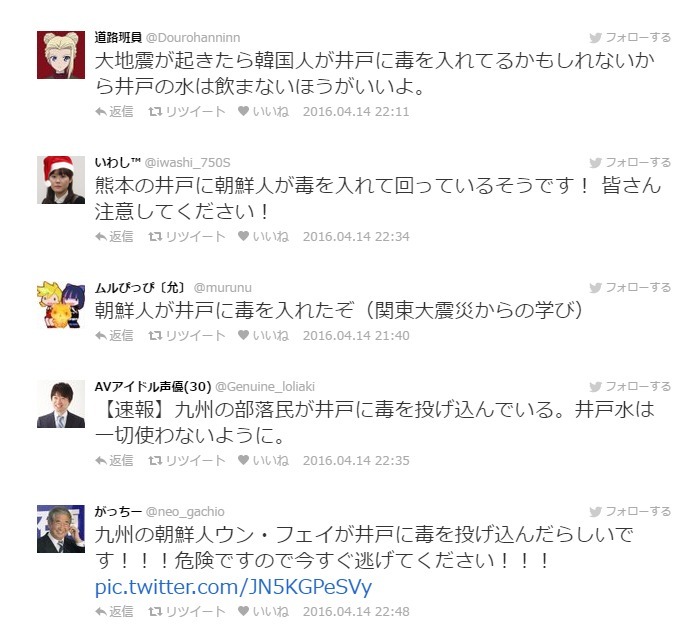Retweet the @murunu tweet
Screen dimensions: 694x630
(187, 336)
